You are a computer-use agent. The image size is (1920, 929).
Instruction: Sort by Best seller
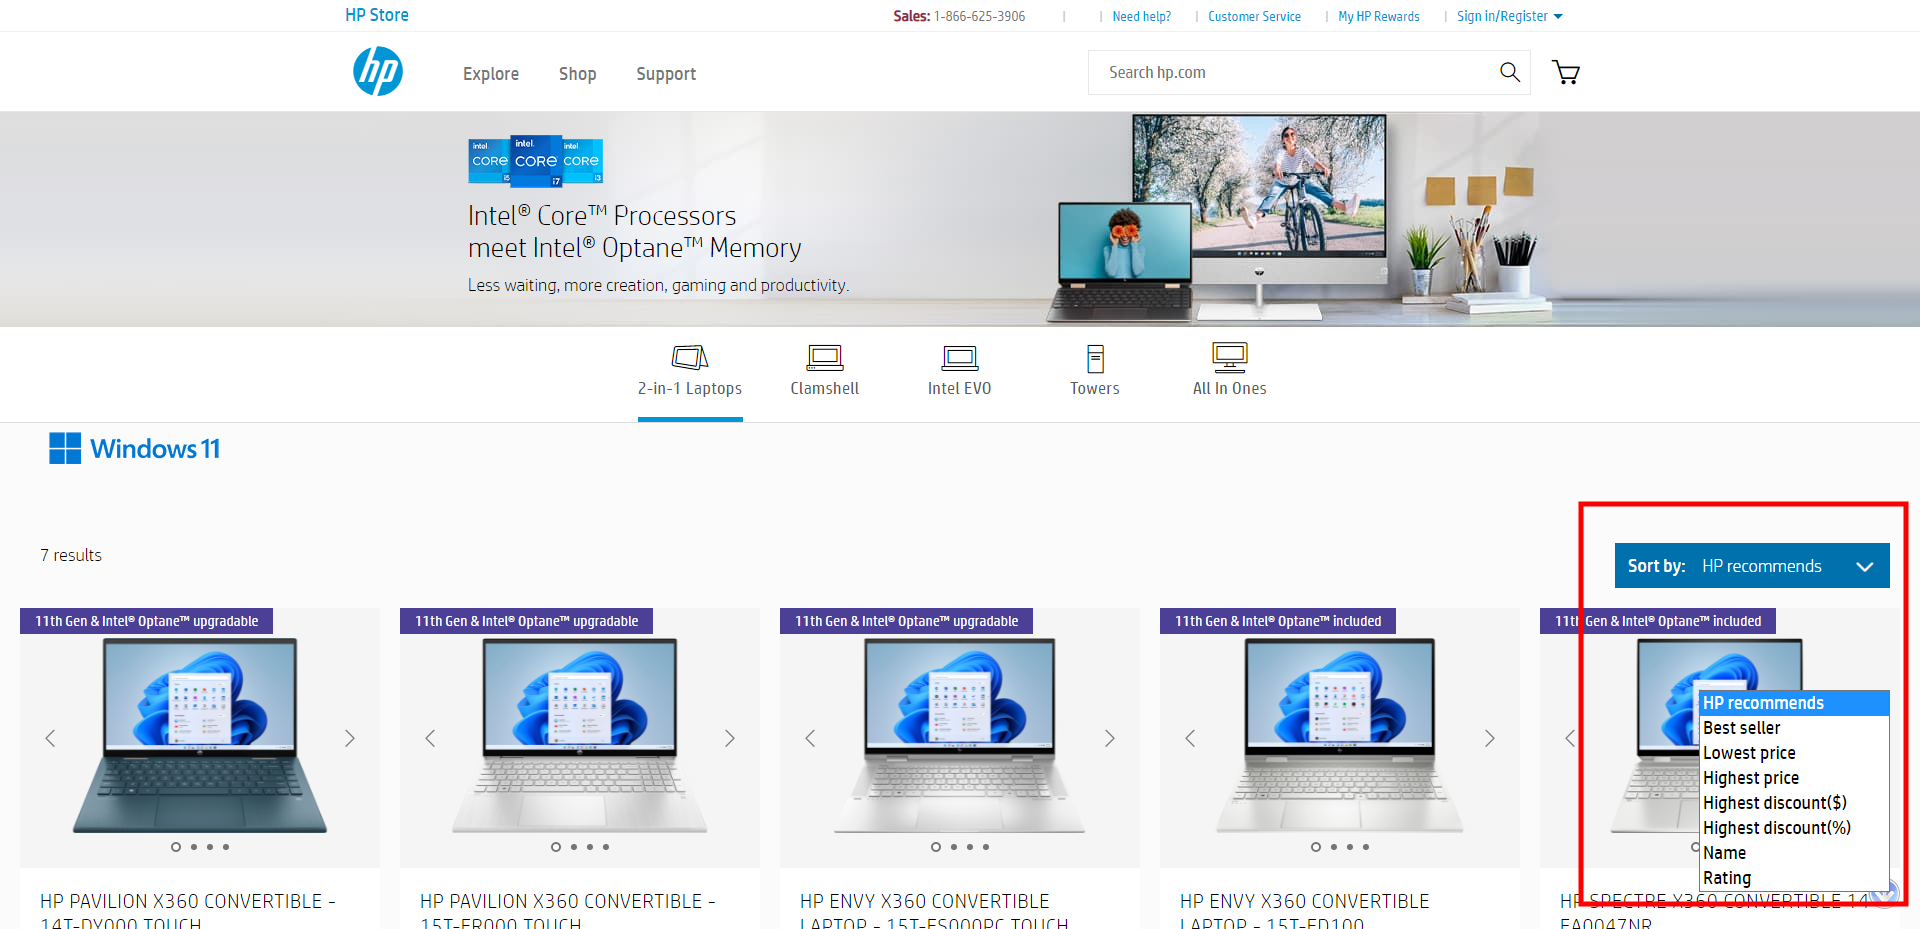coord(1795,728)
